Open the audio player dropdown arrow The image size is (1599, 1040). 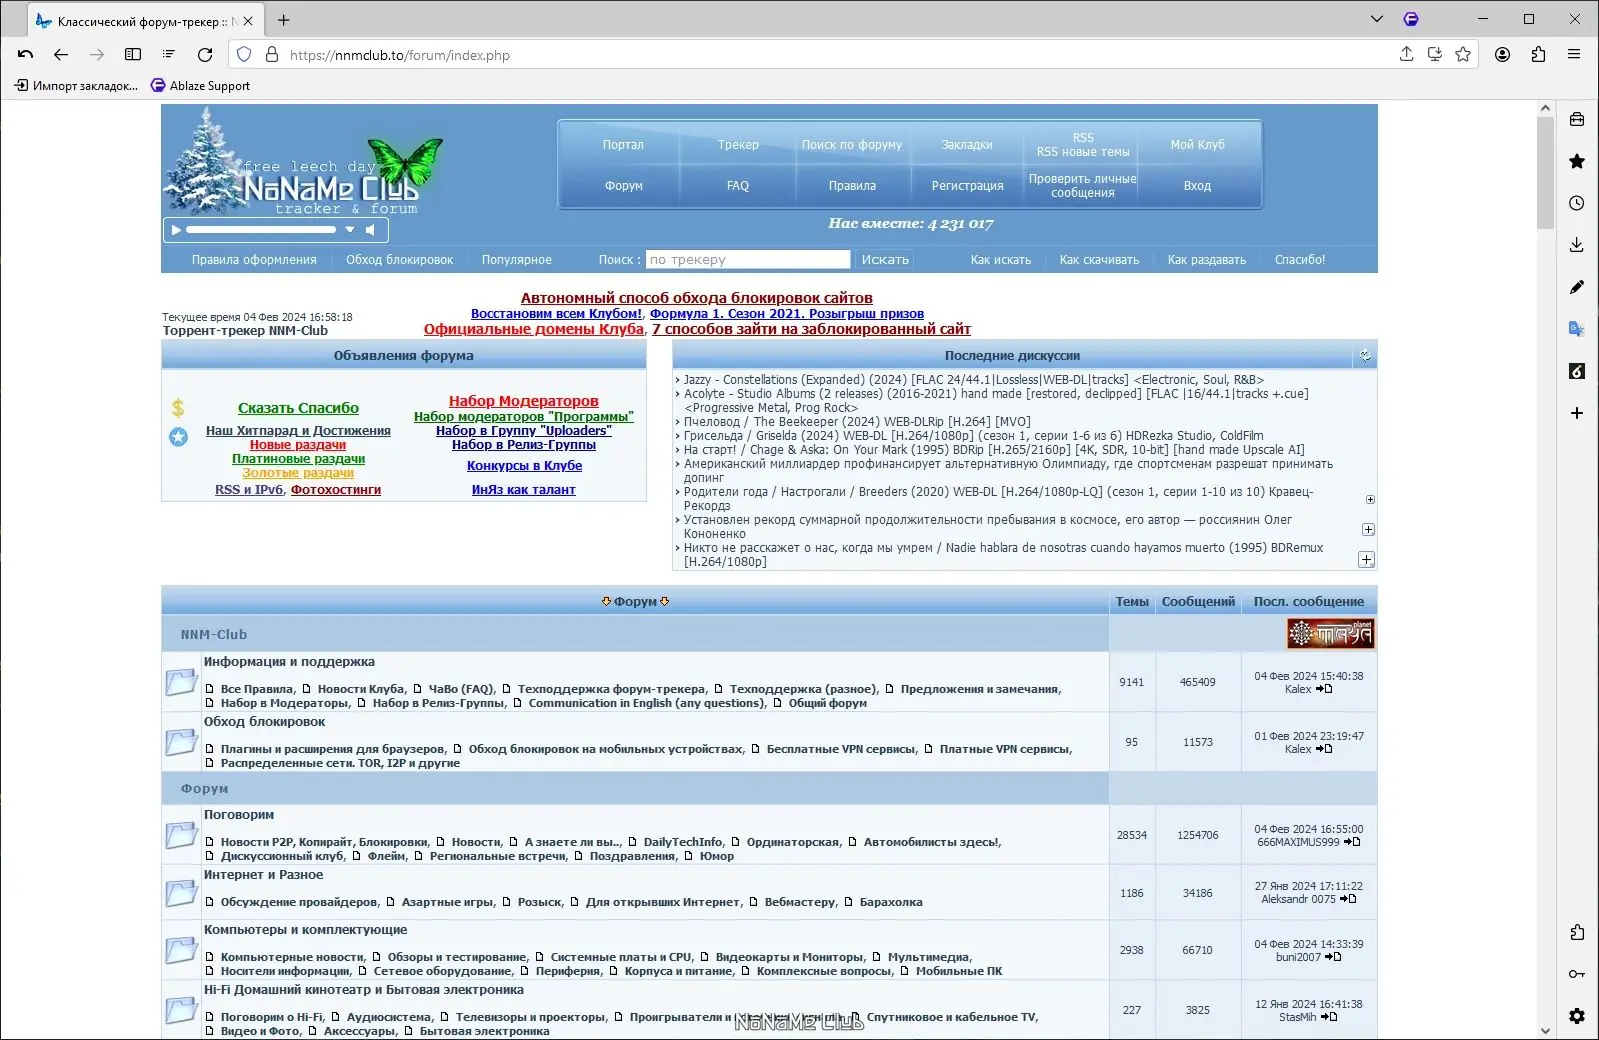[350, 230]
